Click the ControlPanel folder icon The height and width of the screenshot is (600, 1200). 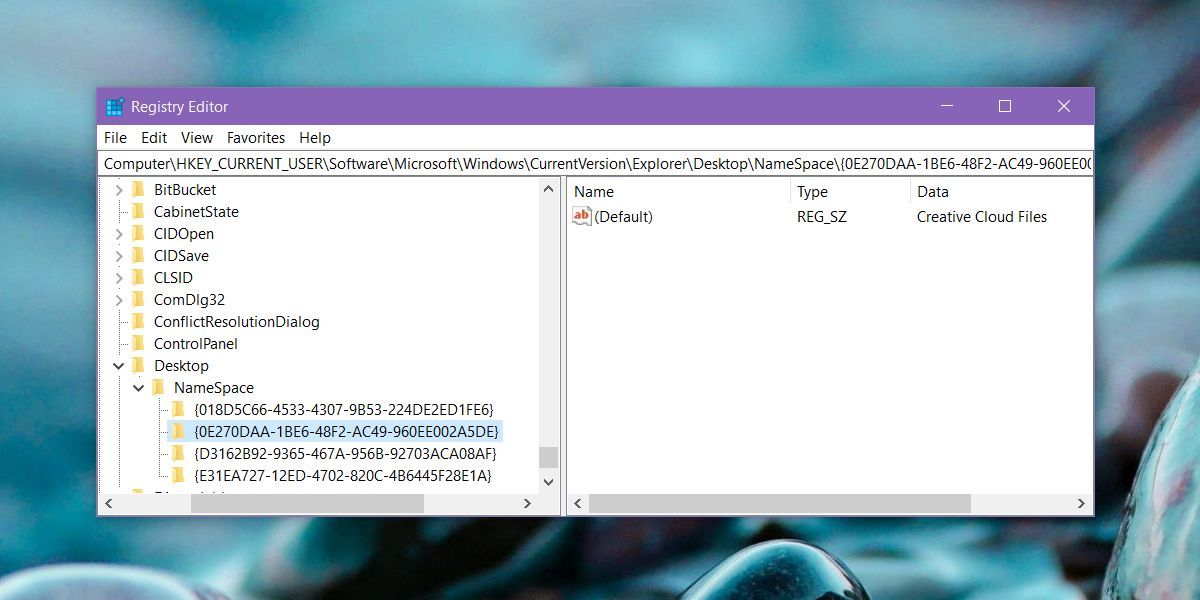139,344
